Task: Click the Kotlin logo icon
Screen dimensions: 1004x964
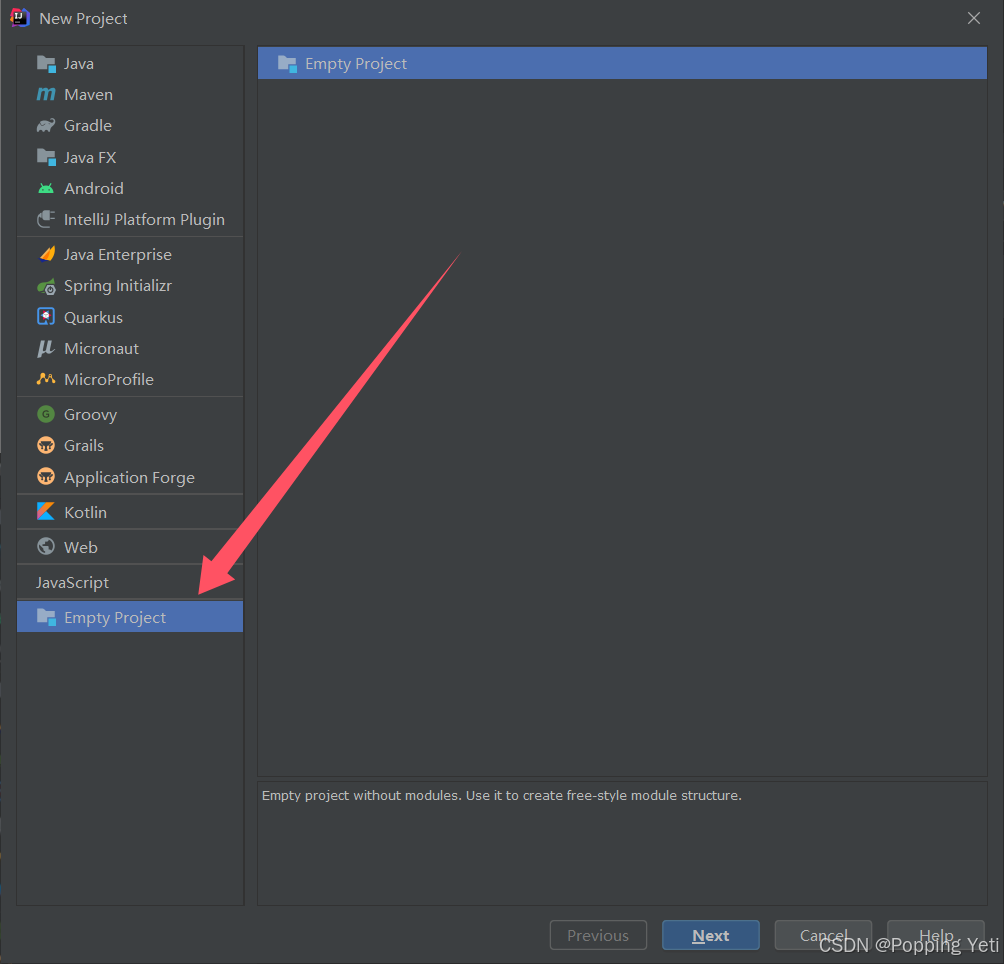Action: click(x=46, y=511)
